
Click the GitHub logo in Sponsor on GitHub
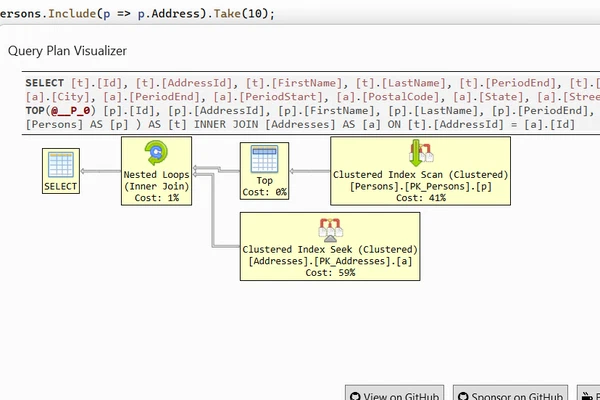tap(463, 396)
